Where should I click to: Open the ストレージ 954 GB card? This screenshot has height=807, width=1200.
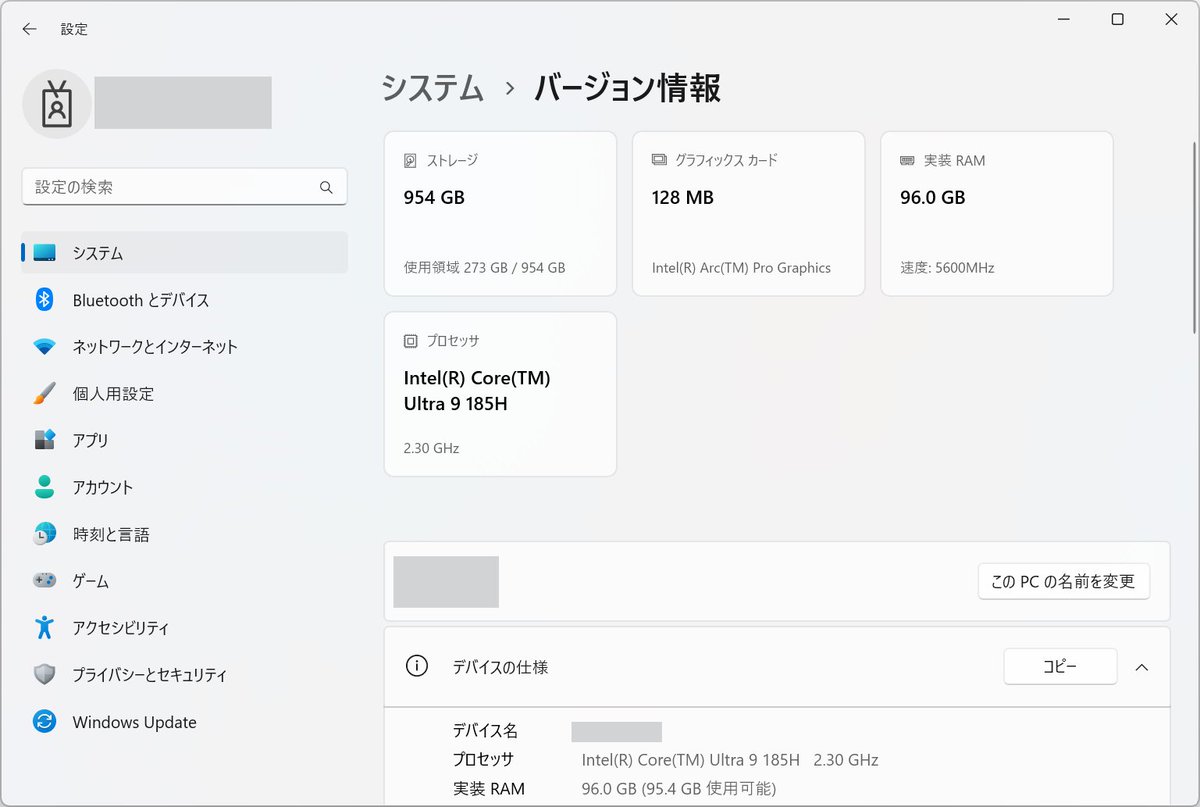pyautogui.click(x=500, y=214)
